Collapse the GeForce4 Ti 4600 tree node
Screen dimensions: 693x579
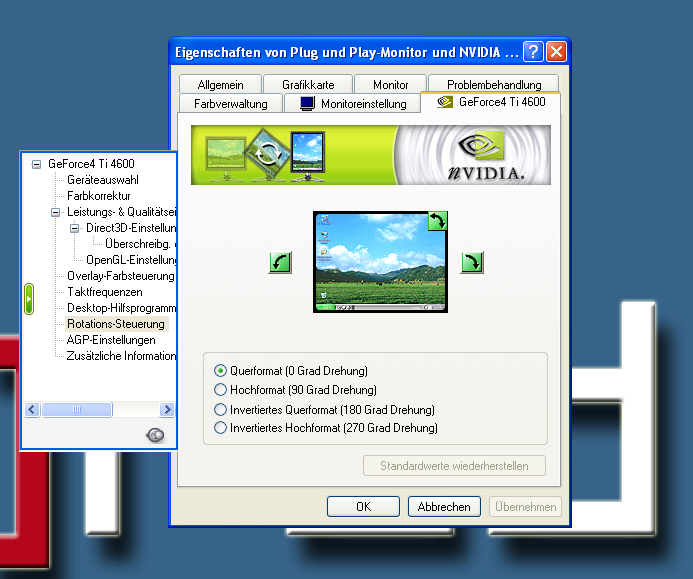pos(37,164)
